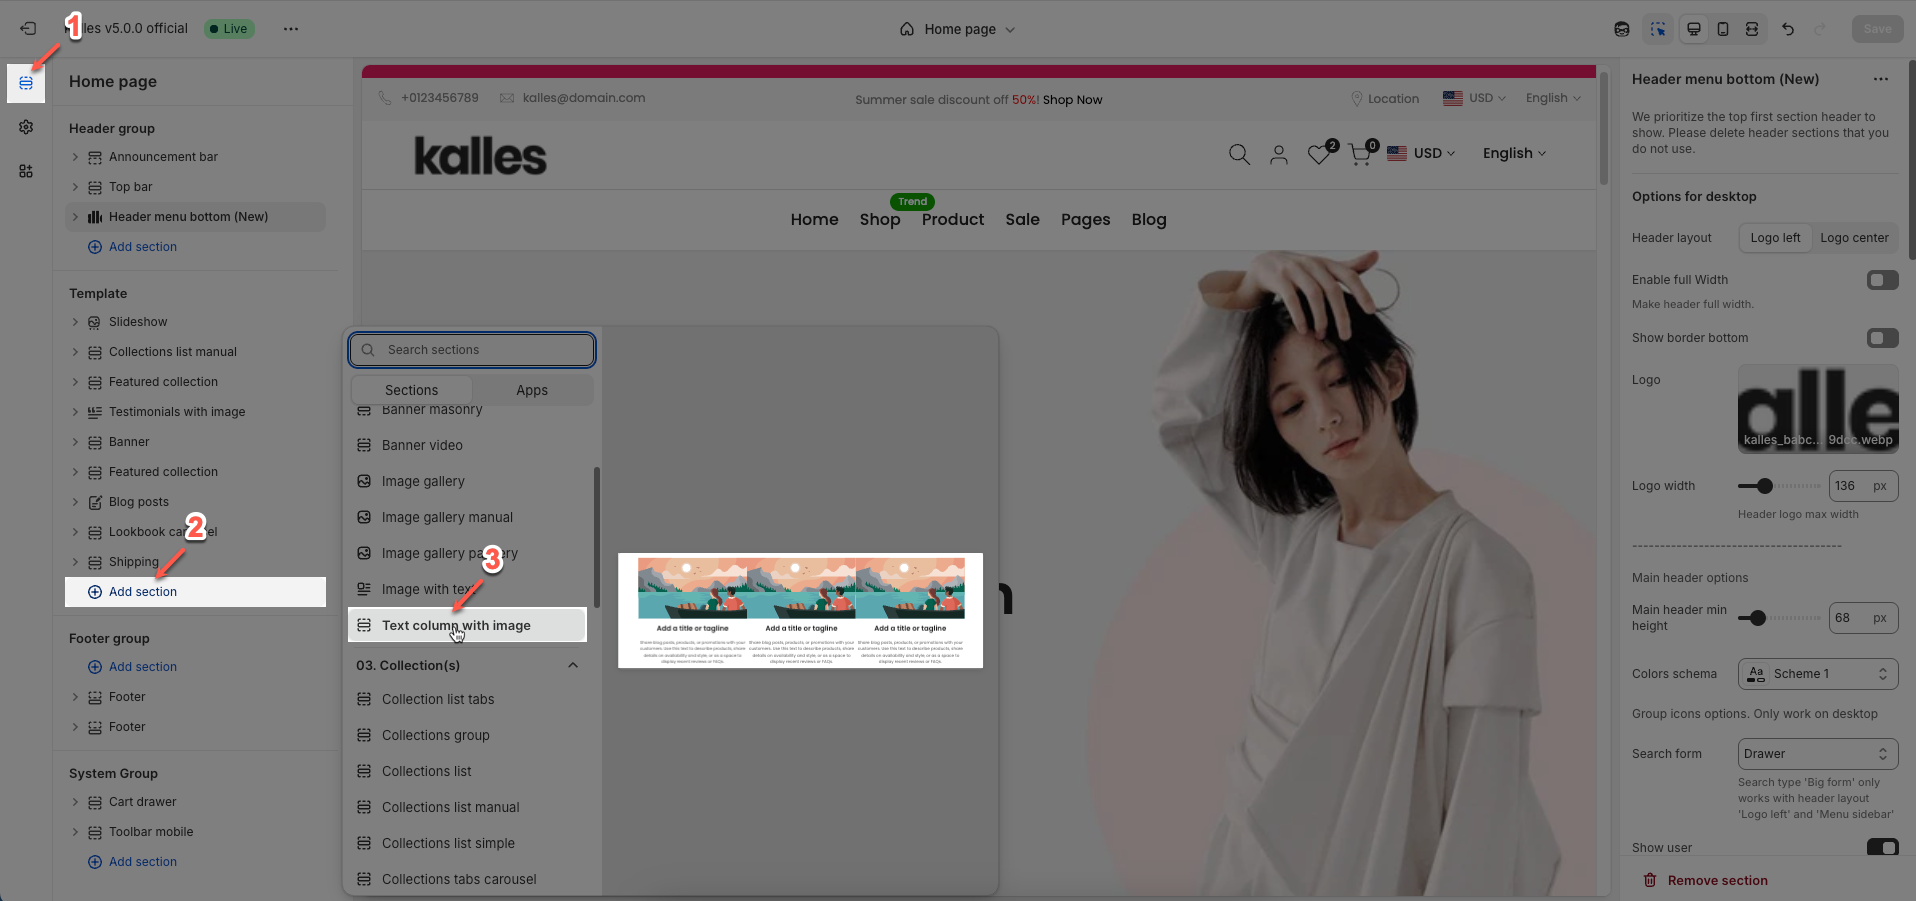Switch to mobile preview icon
This screenshot has width=1916, height=901.
pyautogui.click(x=1723, y=29)
